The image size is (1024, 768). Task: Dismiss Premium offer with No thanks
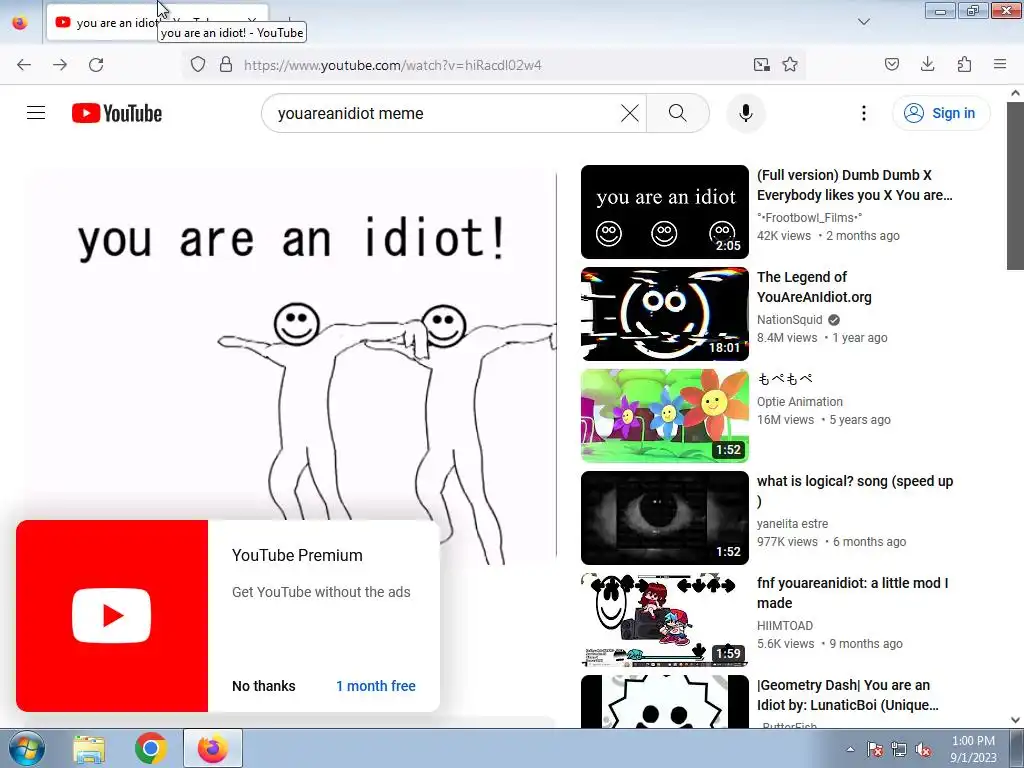264,686
